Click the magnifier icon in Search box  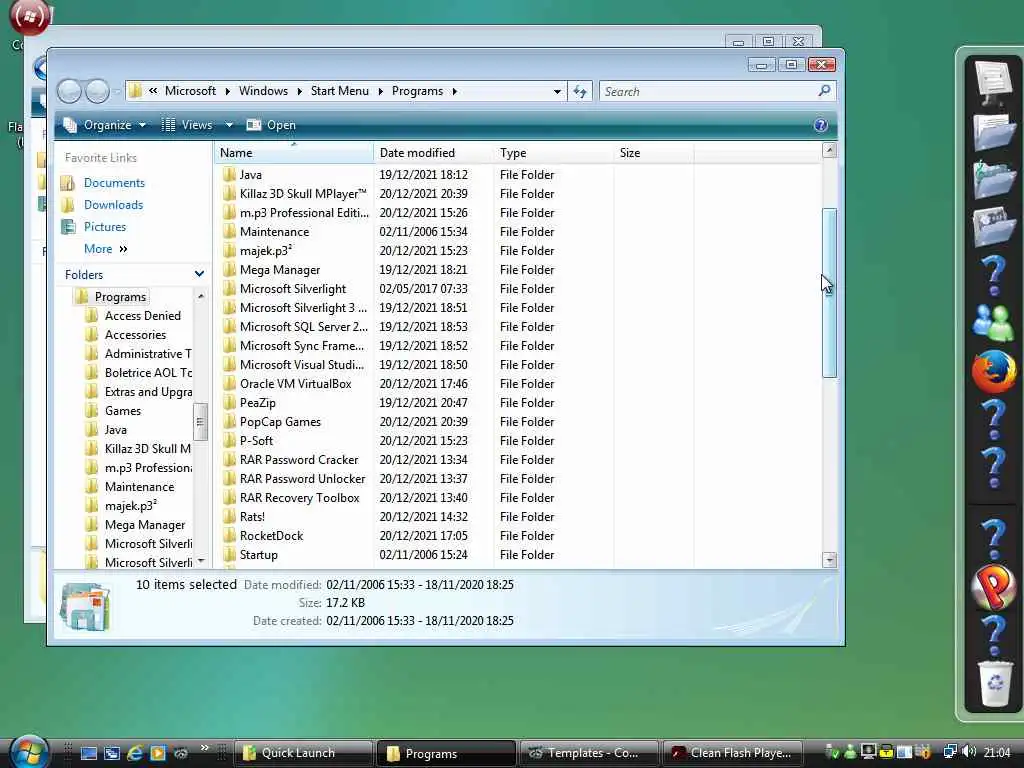point(824,91)
